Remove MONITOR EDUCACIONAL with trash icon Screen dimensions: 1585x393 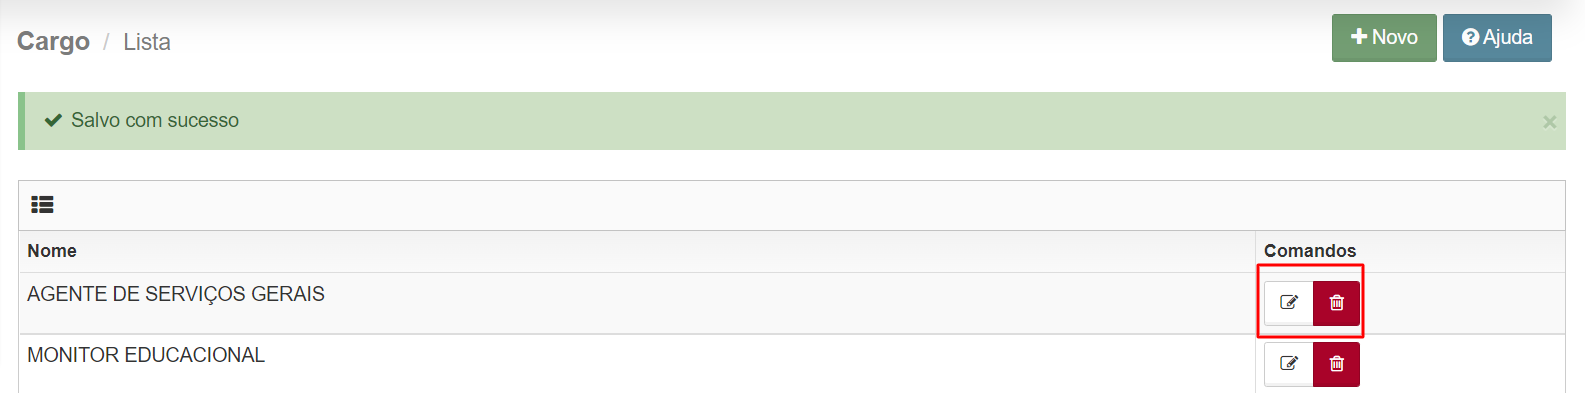pos(1336,364)
